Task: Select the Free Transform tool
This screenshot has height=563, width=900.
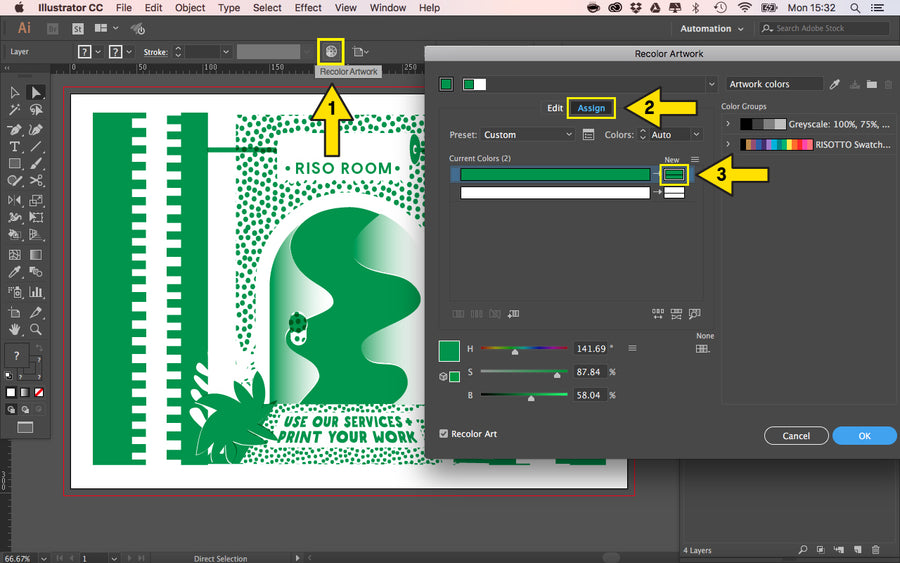Action: (36, 218)
